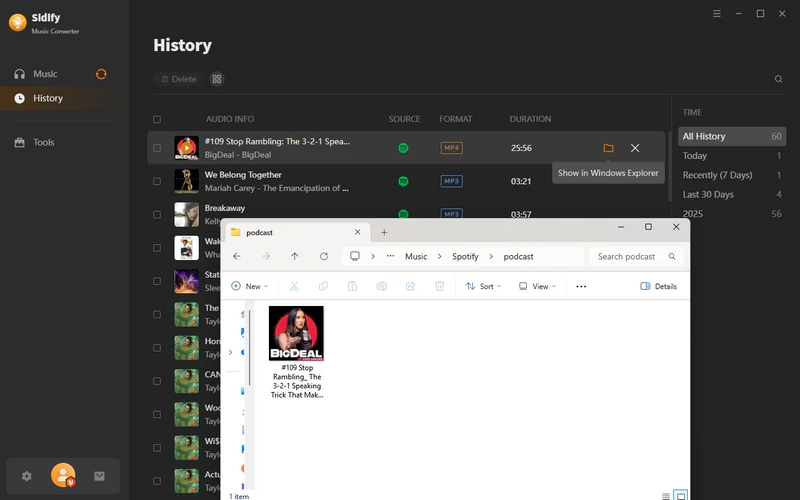Check the box for We Belong Together
This screenshot has width=800, height=500.
(x=157, y=181)
